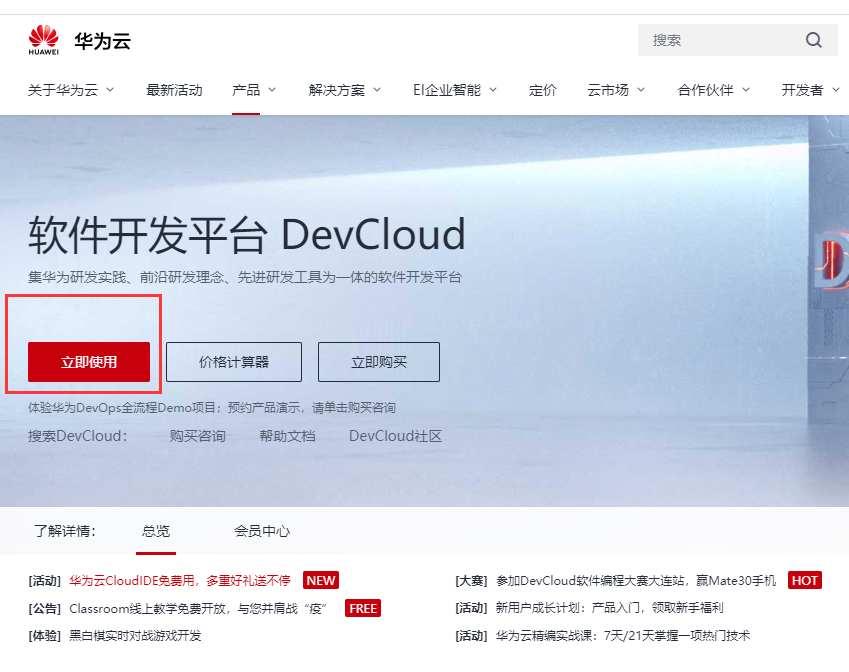This screenshot has height=672, width=849.
Task: Click the NEW badge
Action: coord(321,580)
